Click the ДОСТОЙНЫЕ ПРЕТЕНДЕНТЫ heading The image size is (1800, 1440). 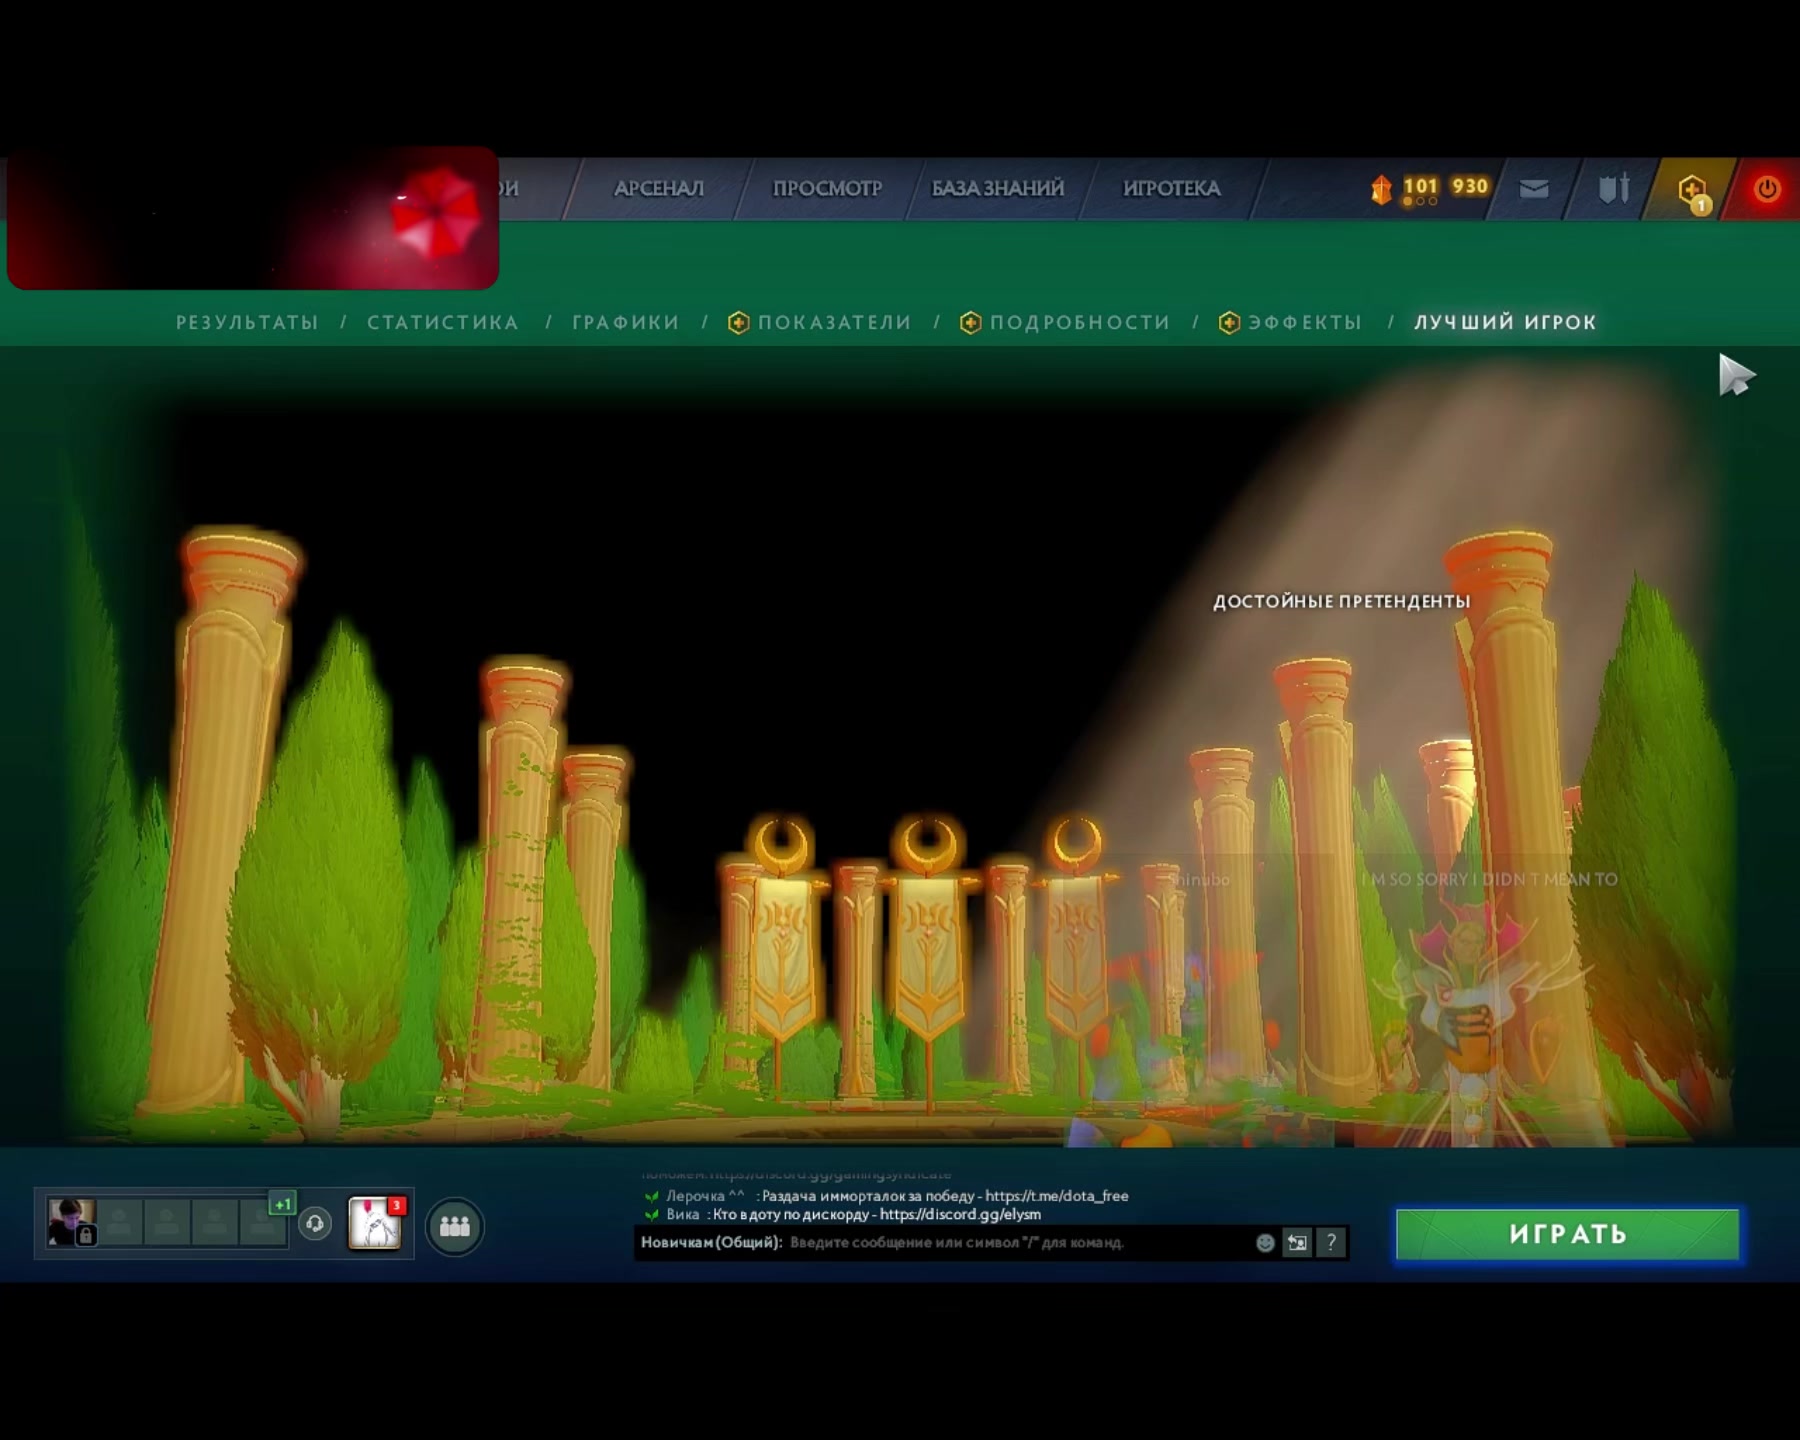coord(1342,601)
